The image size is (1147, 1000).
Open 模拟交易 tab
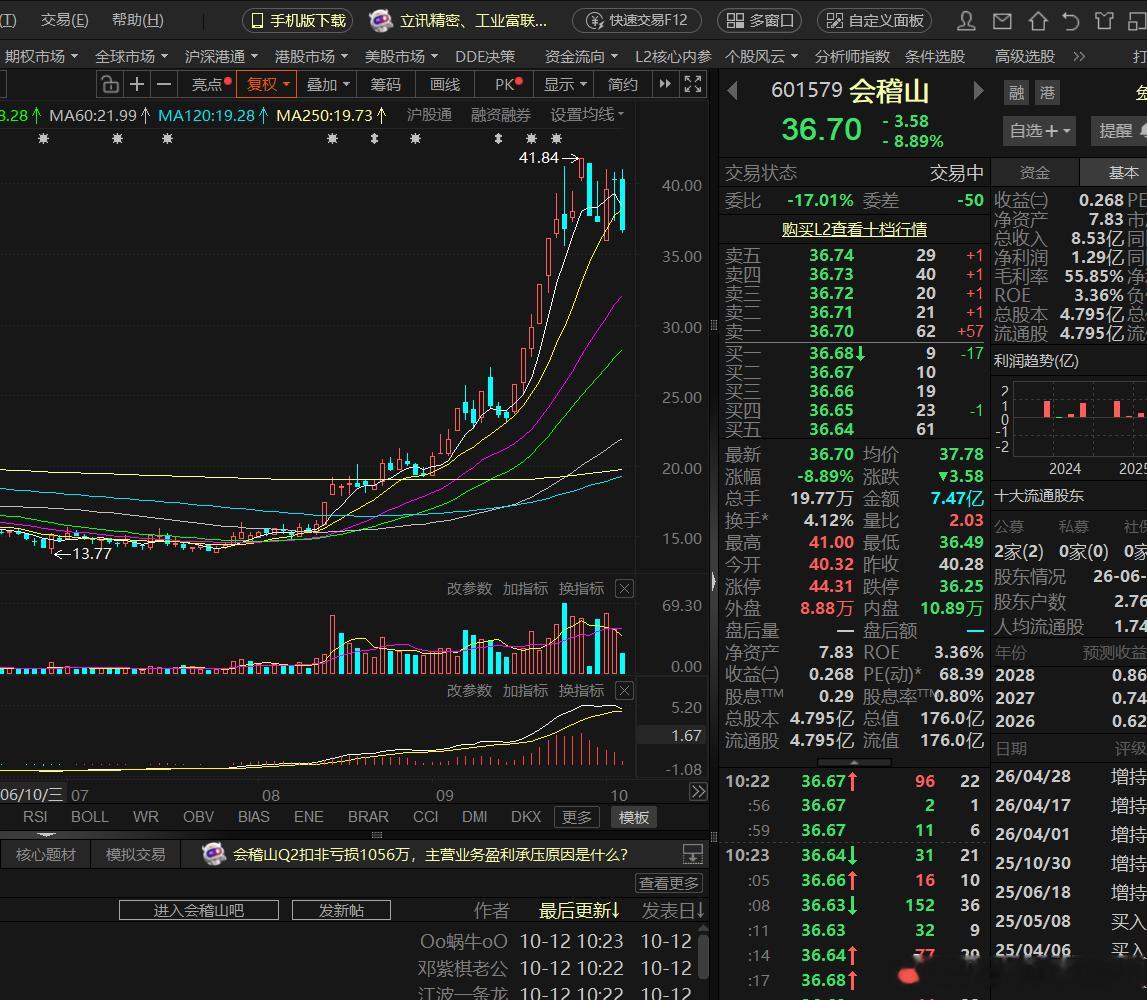pos(135,854)
